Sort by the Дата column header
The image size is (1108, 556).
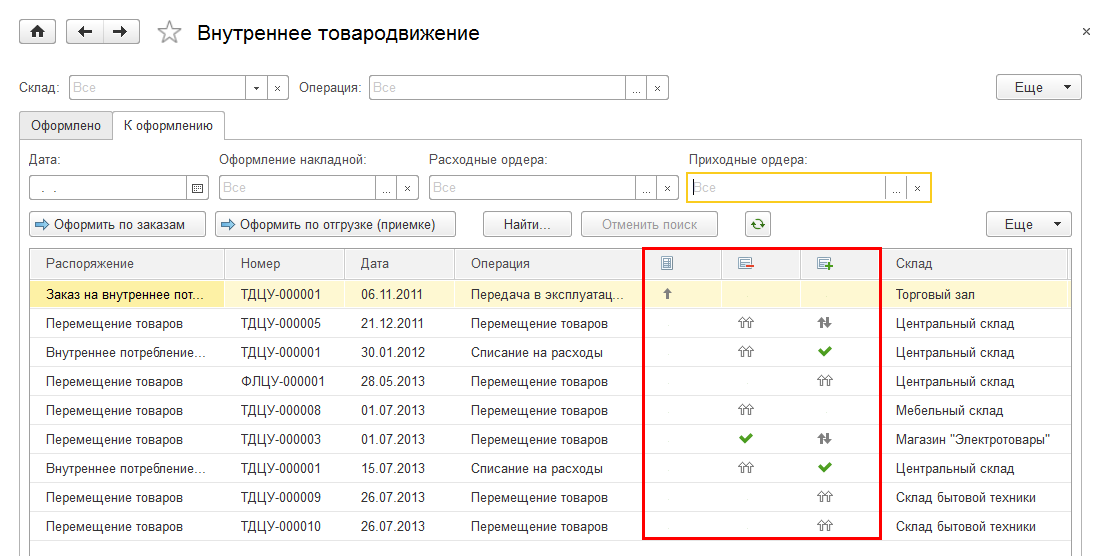[x=399, y=264]
